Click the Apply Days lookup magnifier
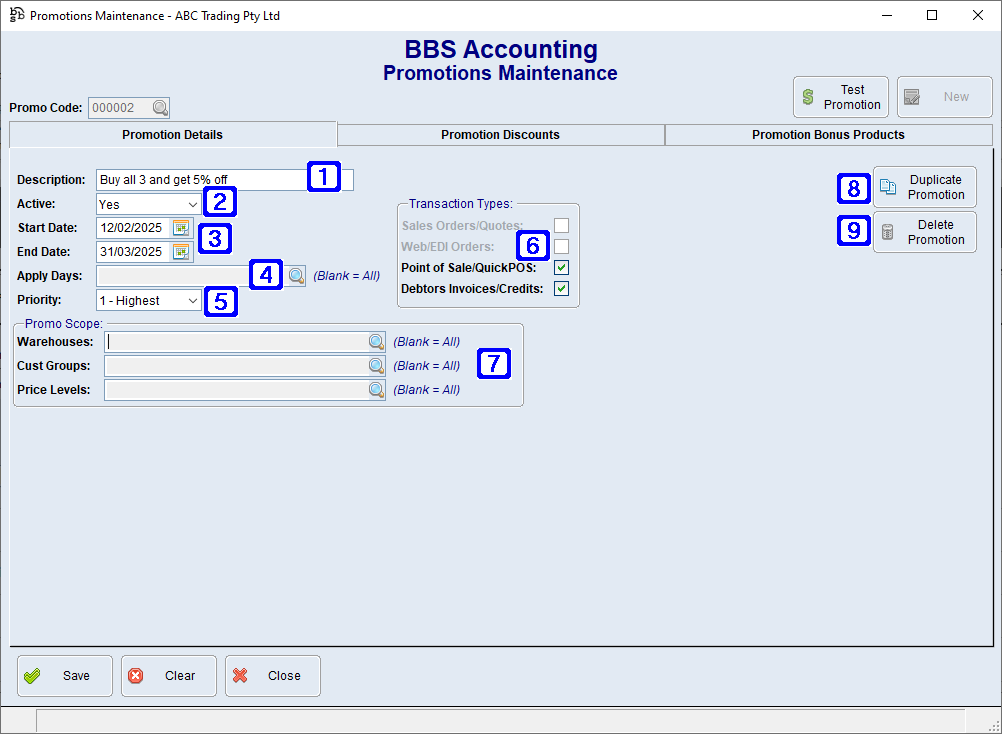Image resolution: width=1002 pixels, height=734 pixels. (x=296, y=275)
